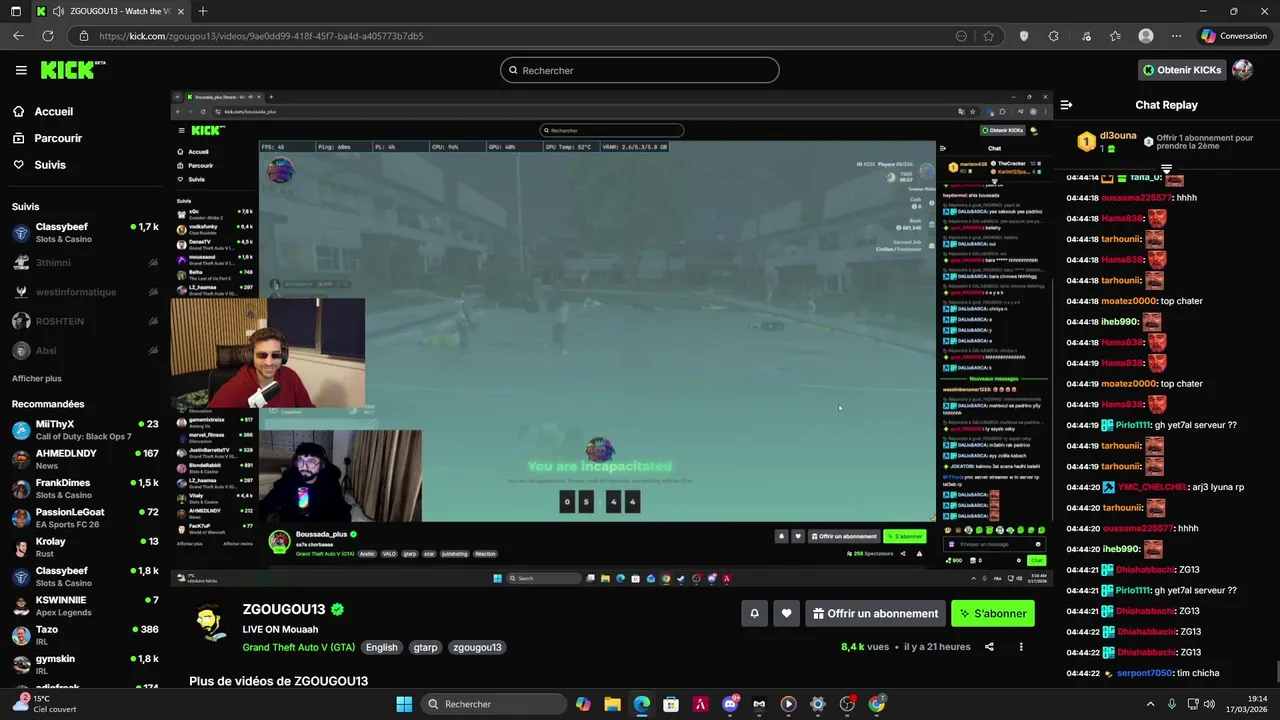Toggle the notification bell for ZGOUGOU13
This screenshot has width=1280, height=720.
pyautogui.click(x=754, y=613)
